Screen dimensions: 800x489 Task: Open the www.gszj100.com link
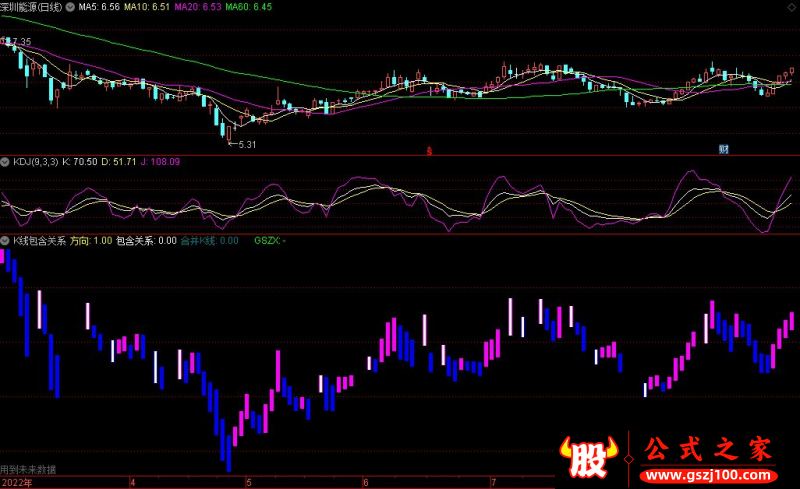click(x=709, y=476)
